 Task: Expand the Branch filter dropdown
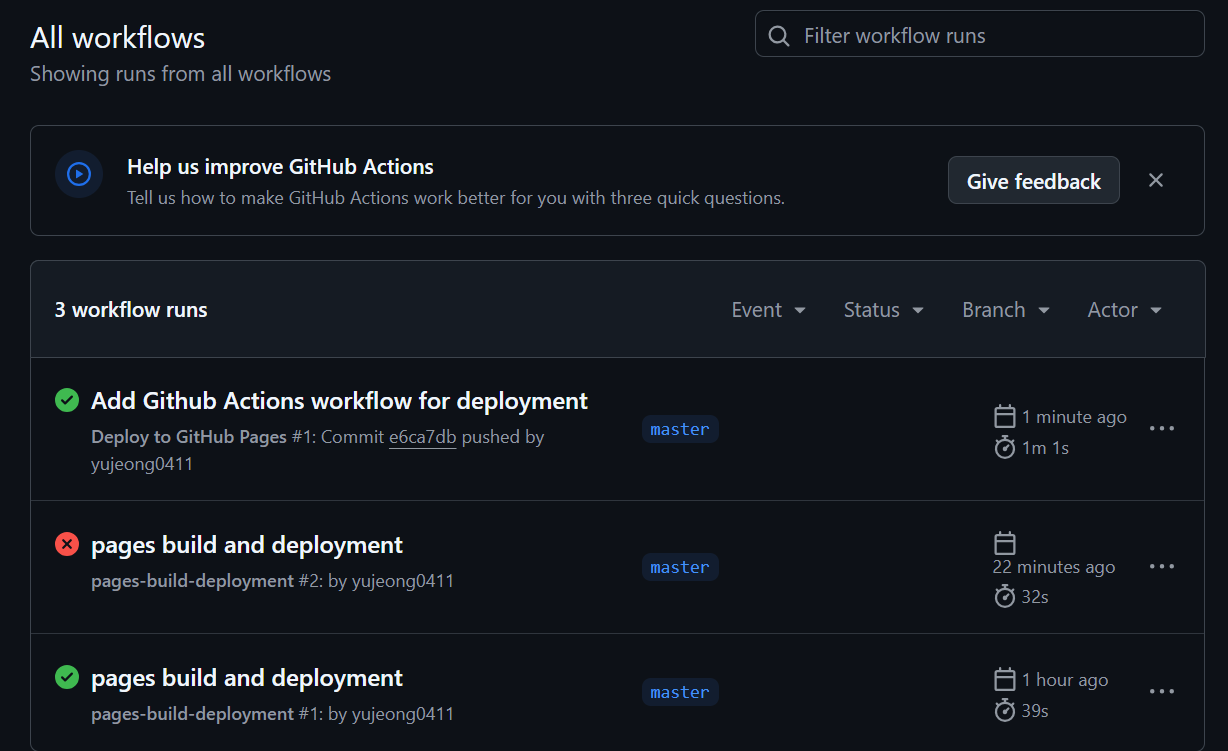(x=1006, y=310)
